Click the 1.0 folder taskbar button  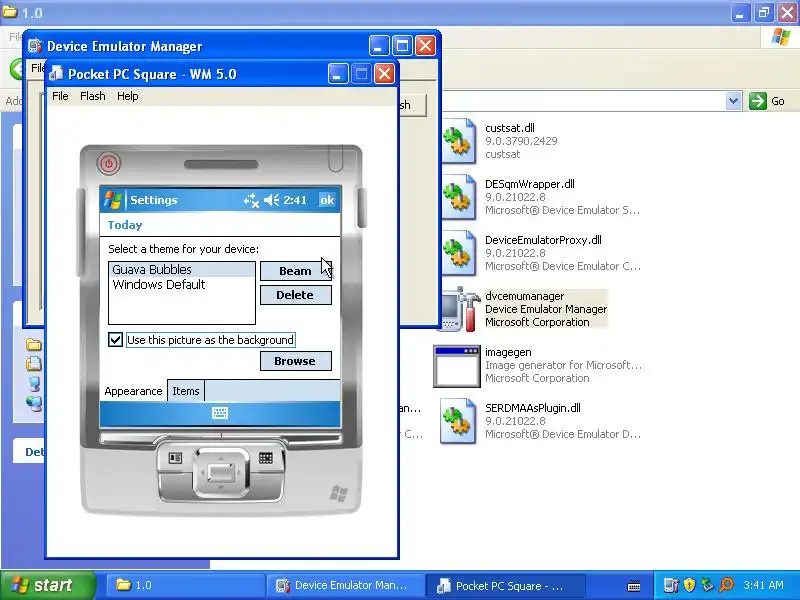coord(185,585)
